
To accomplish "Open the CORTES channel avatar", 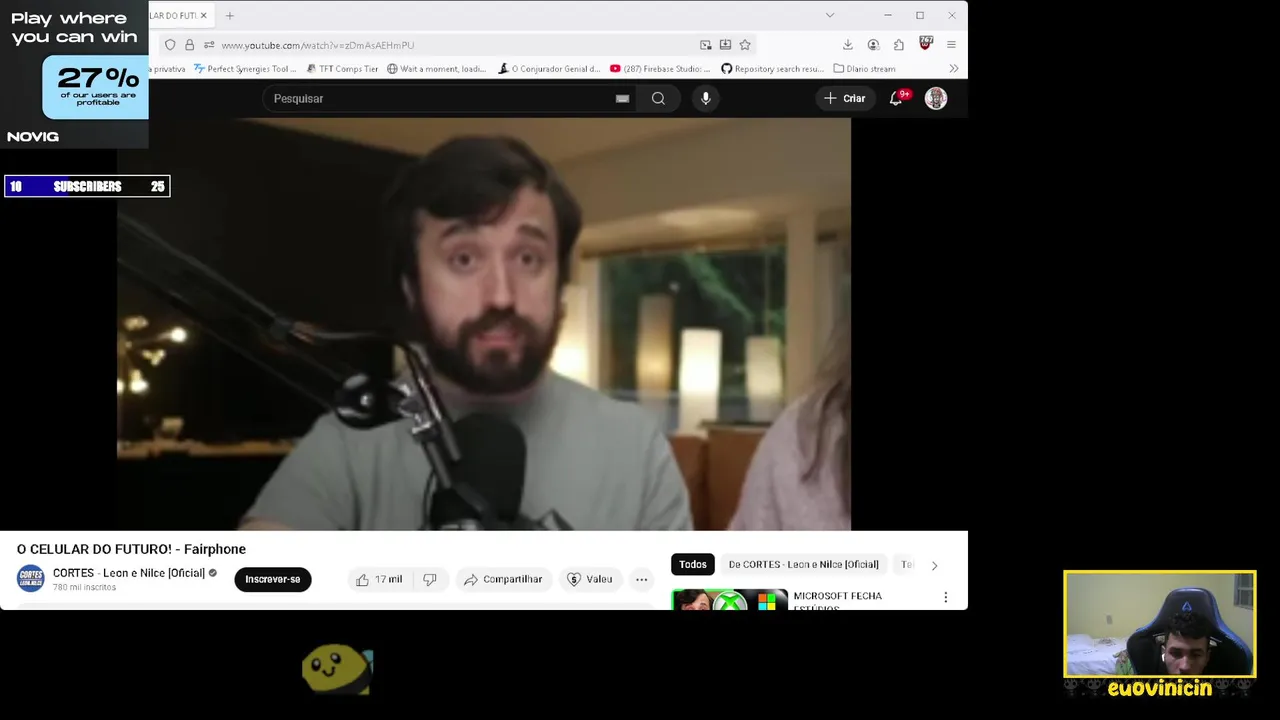I will pyautogui.click(x=31, y=579).
